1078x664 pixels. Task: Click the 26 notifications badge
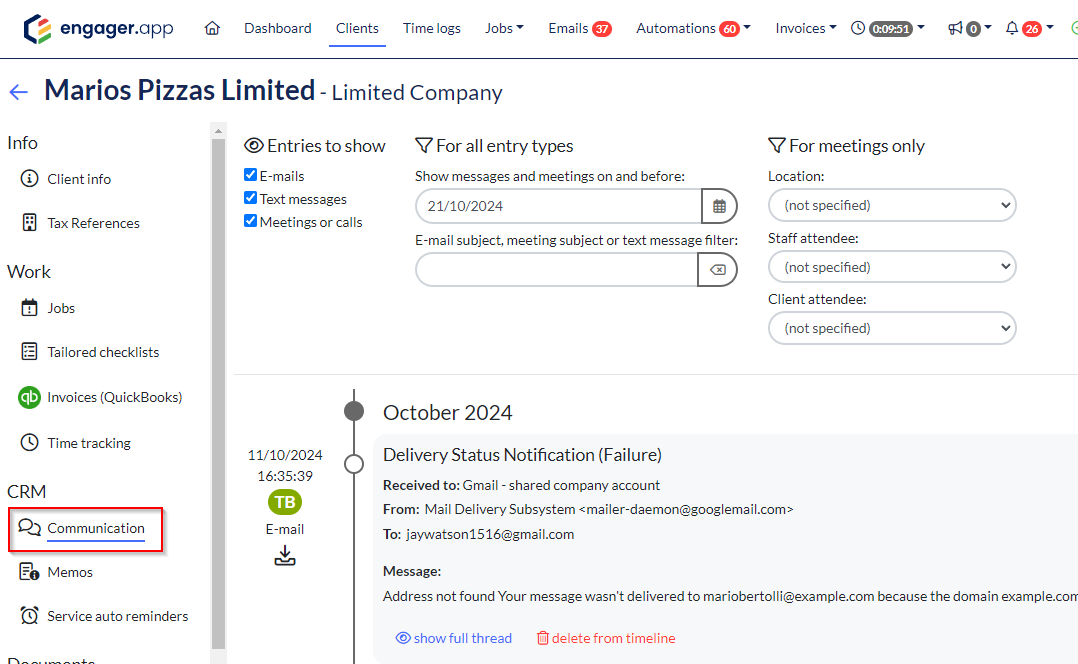(x=1032, y=29)
